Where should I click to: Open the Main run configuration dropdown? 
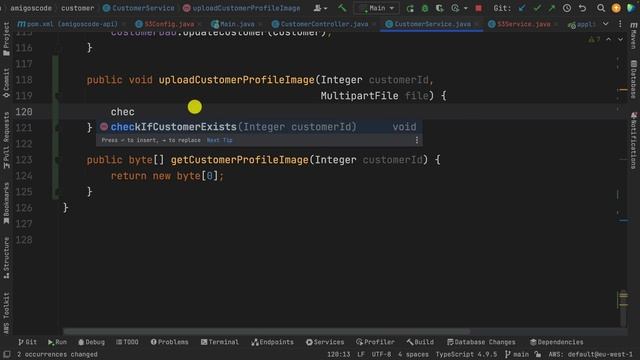coord(376,8)
